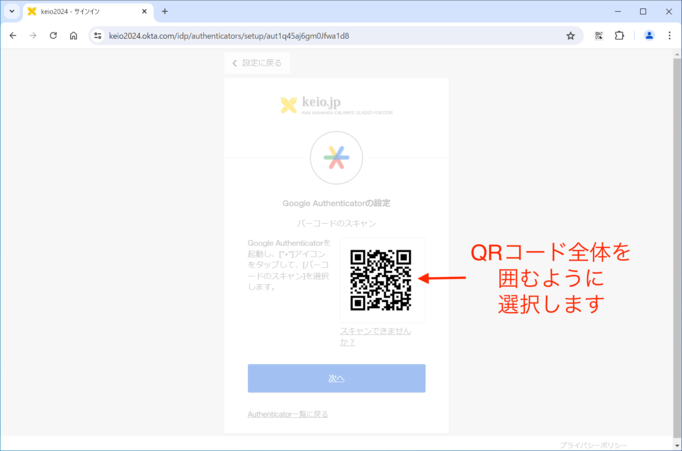Open the Chrome three-dot menu
The width and height of the screenshot is (682, 451).
click(669, 35)
